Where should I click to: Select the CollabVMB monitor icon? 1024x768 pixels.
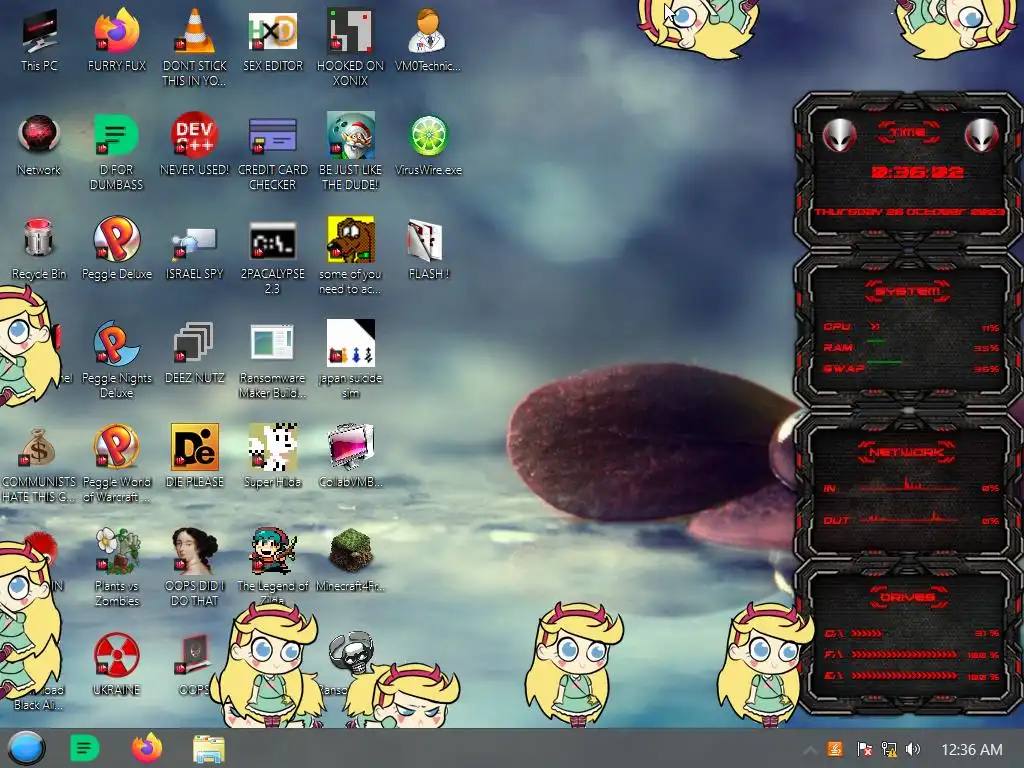(x=351, y=447)
